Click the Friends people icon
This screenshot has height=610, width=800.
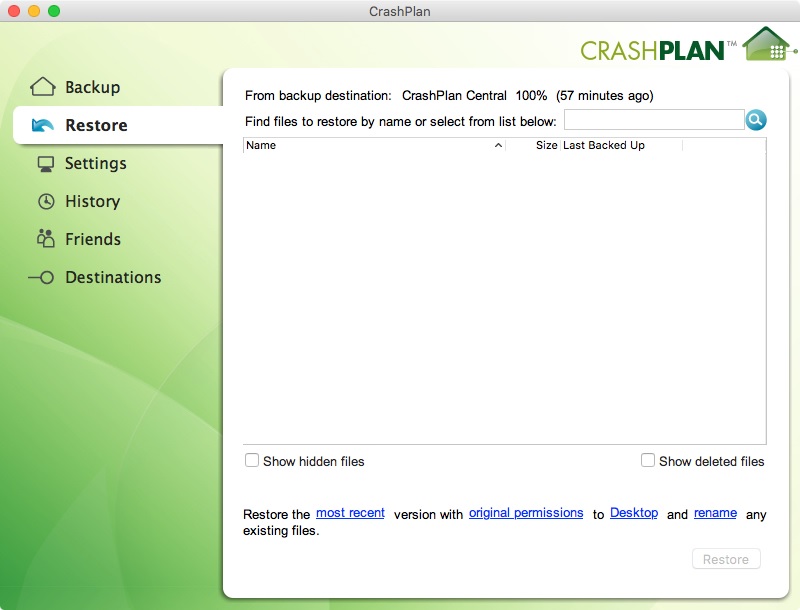(45, 239)
